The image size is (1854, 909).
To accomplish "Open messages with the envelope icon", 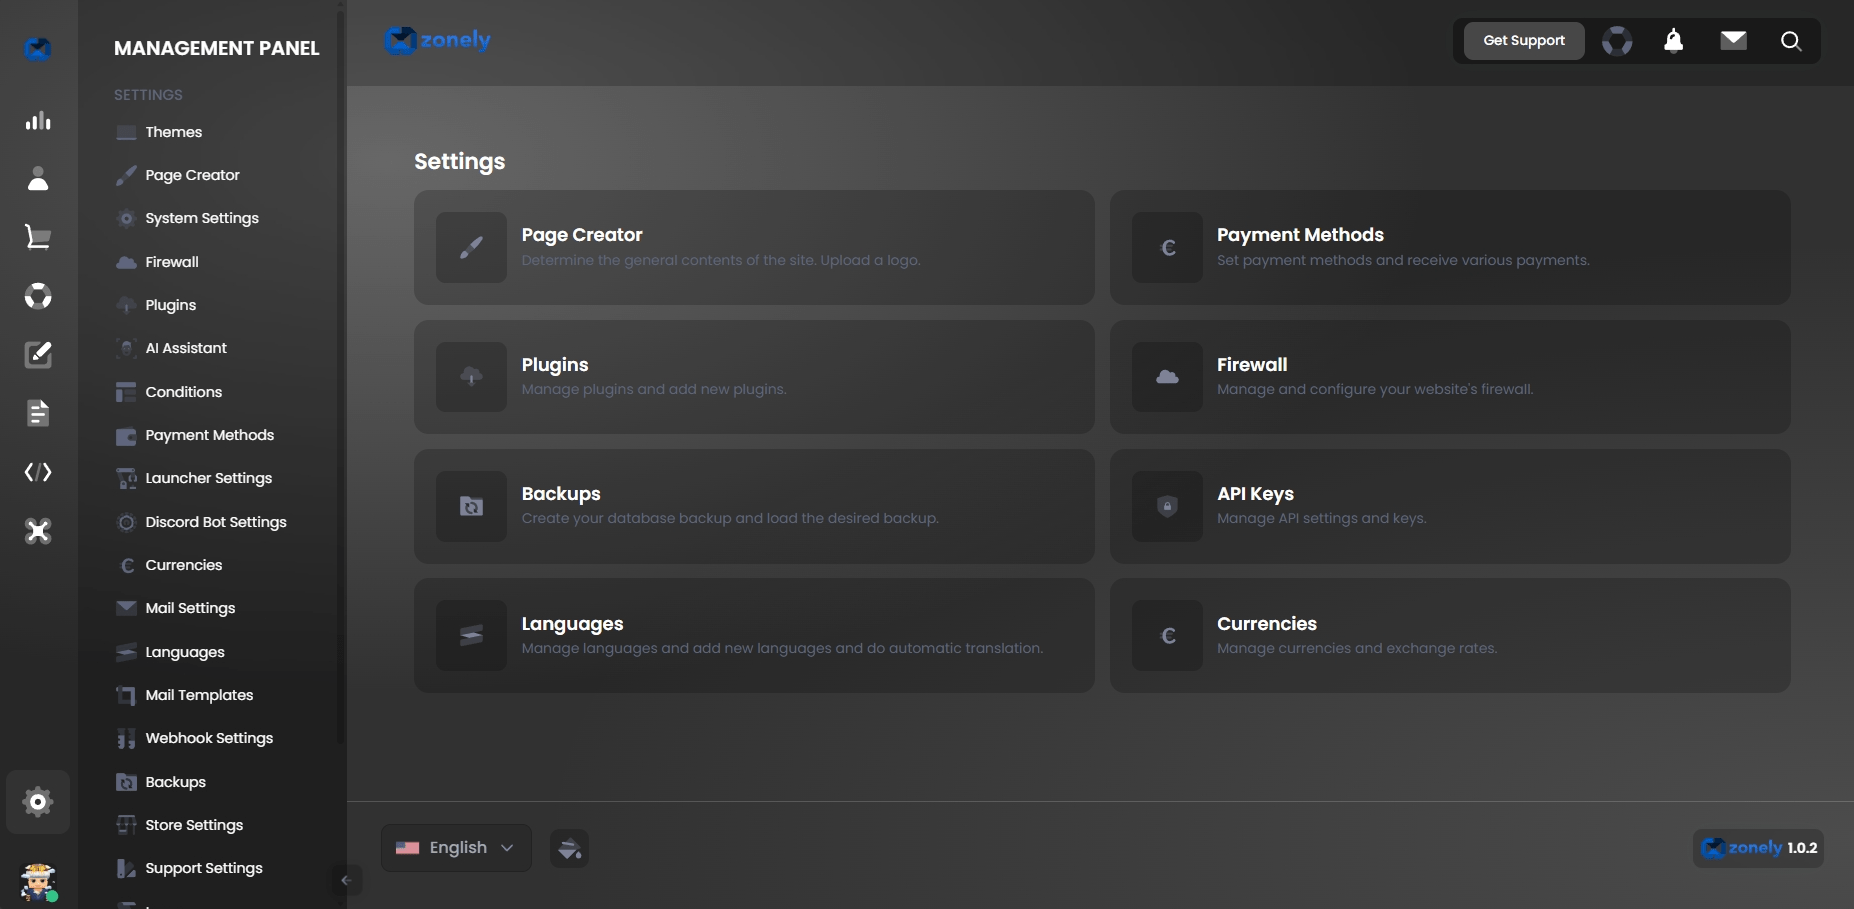I will (x=1734, y=41).
